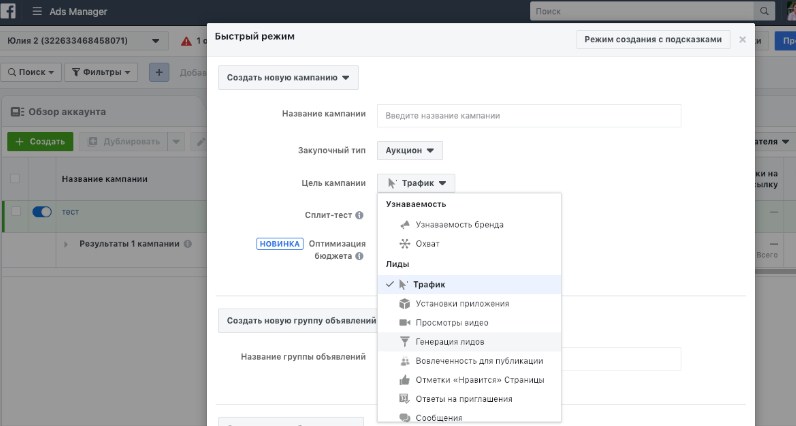Click the chat bubble icon for Messages
This screenshot has height=426, width=796.
405,418
